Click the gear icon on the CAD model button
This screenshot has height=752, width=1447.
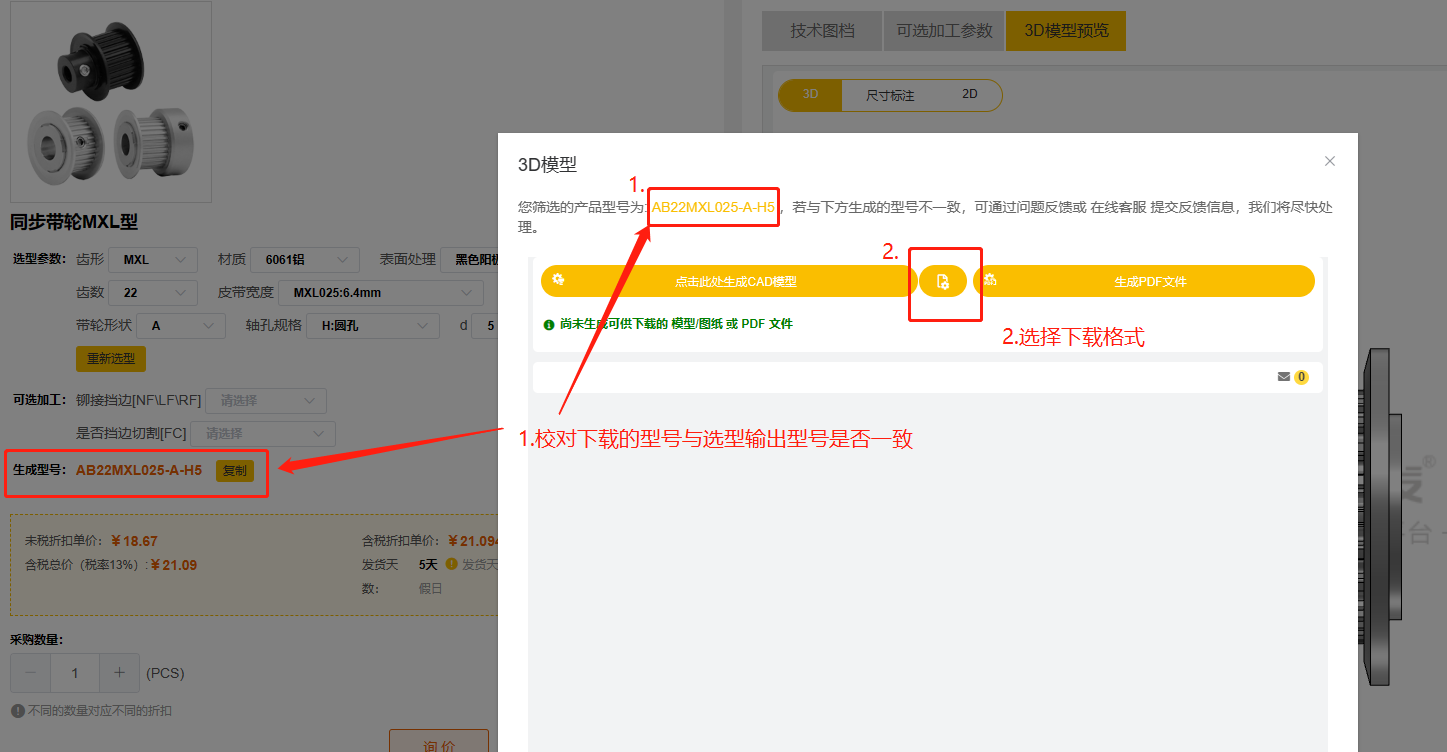(x=557, y=281)
